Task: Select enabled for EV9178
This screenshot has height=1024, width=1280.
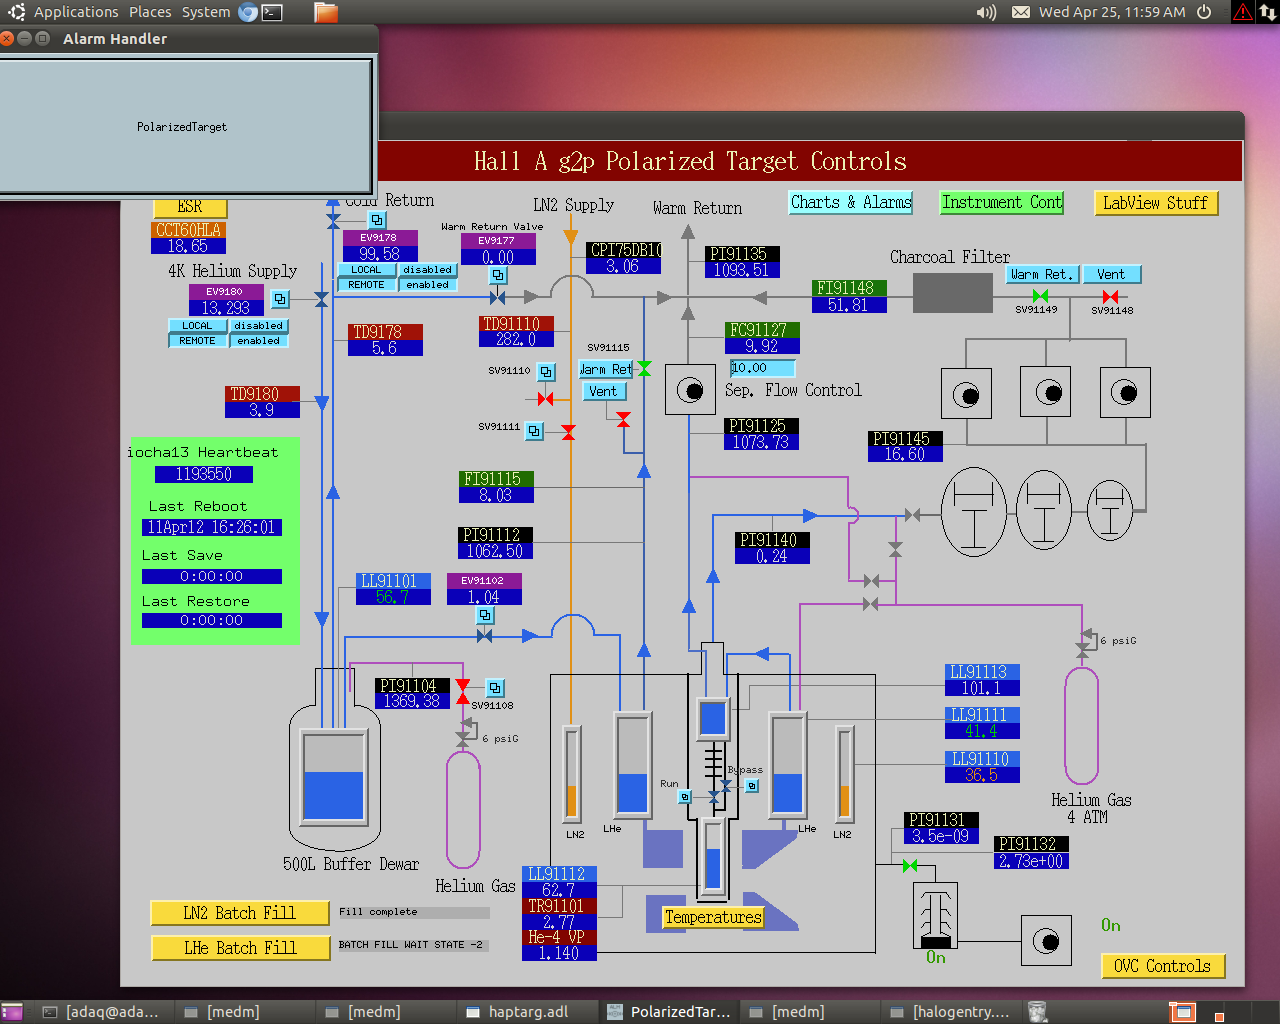Action: 428,285
